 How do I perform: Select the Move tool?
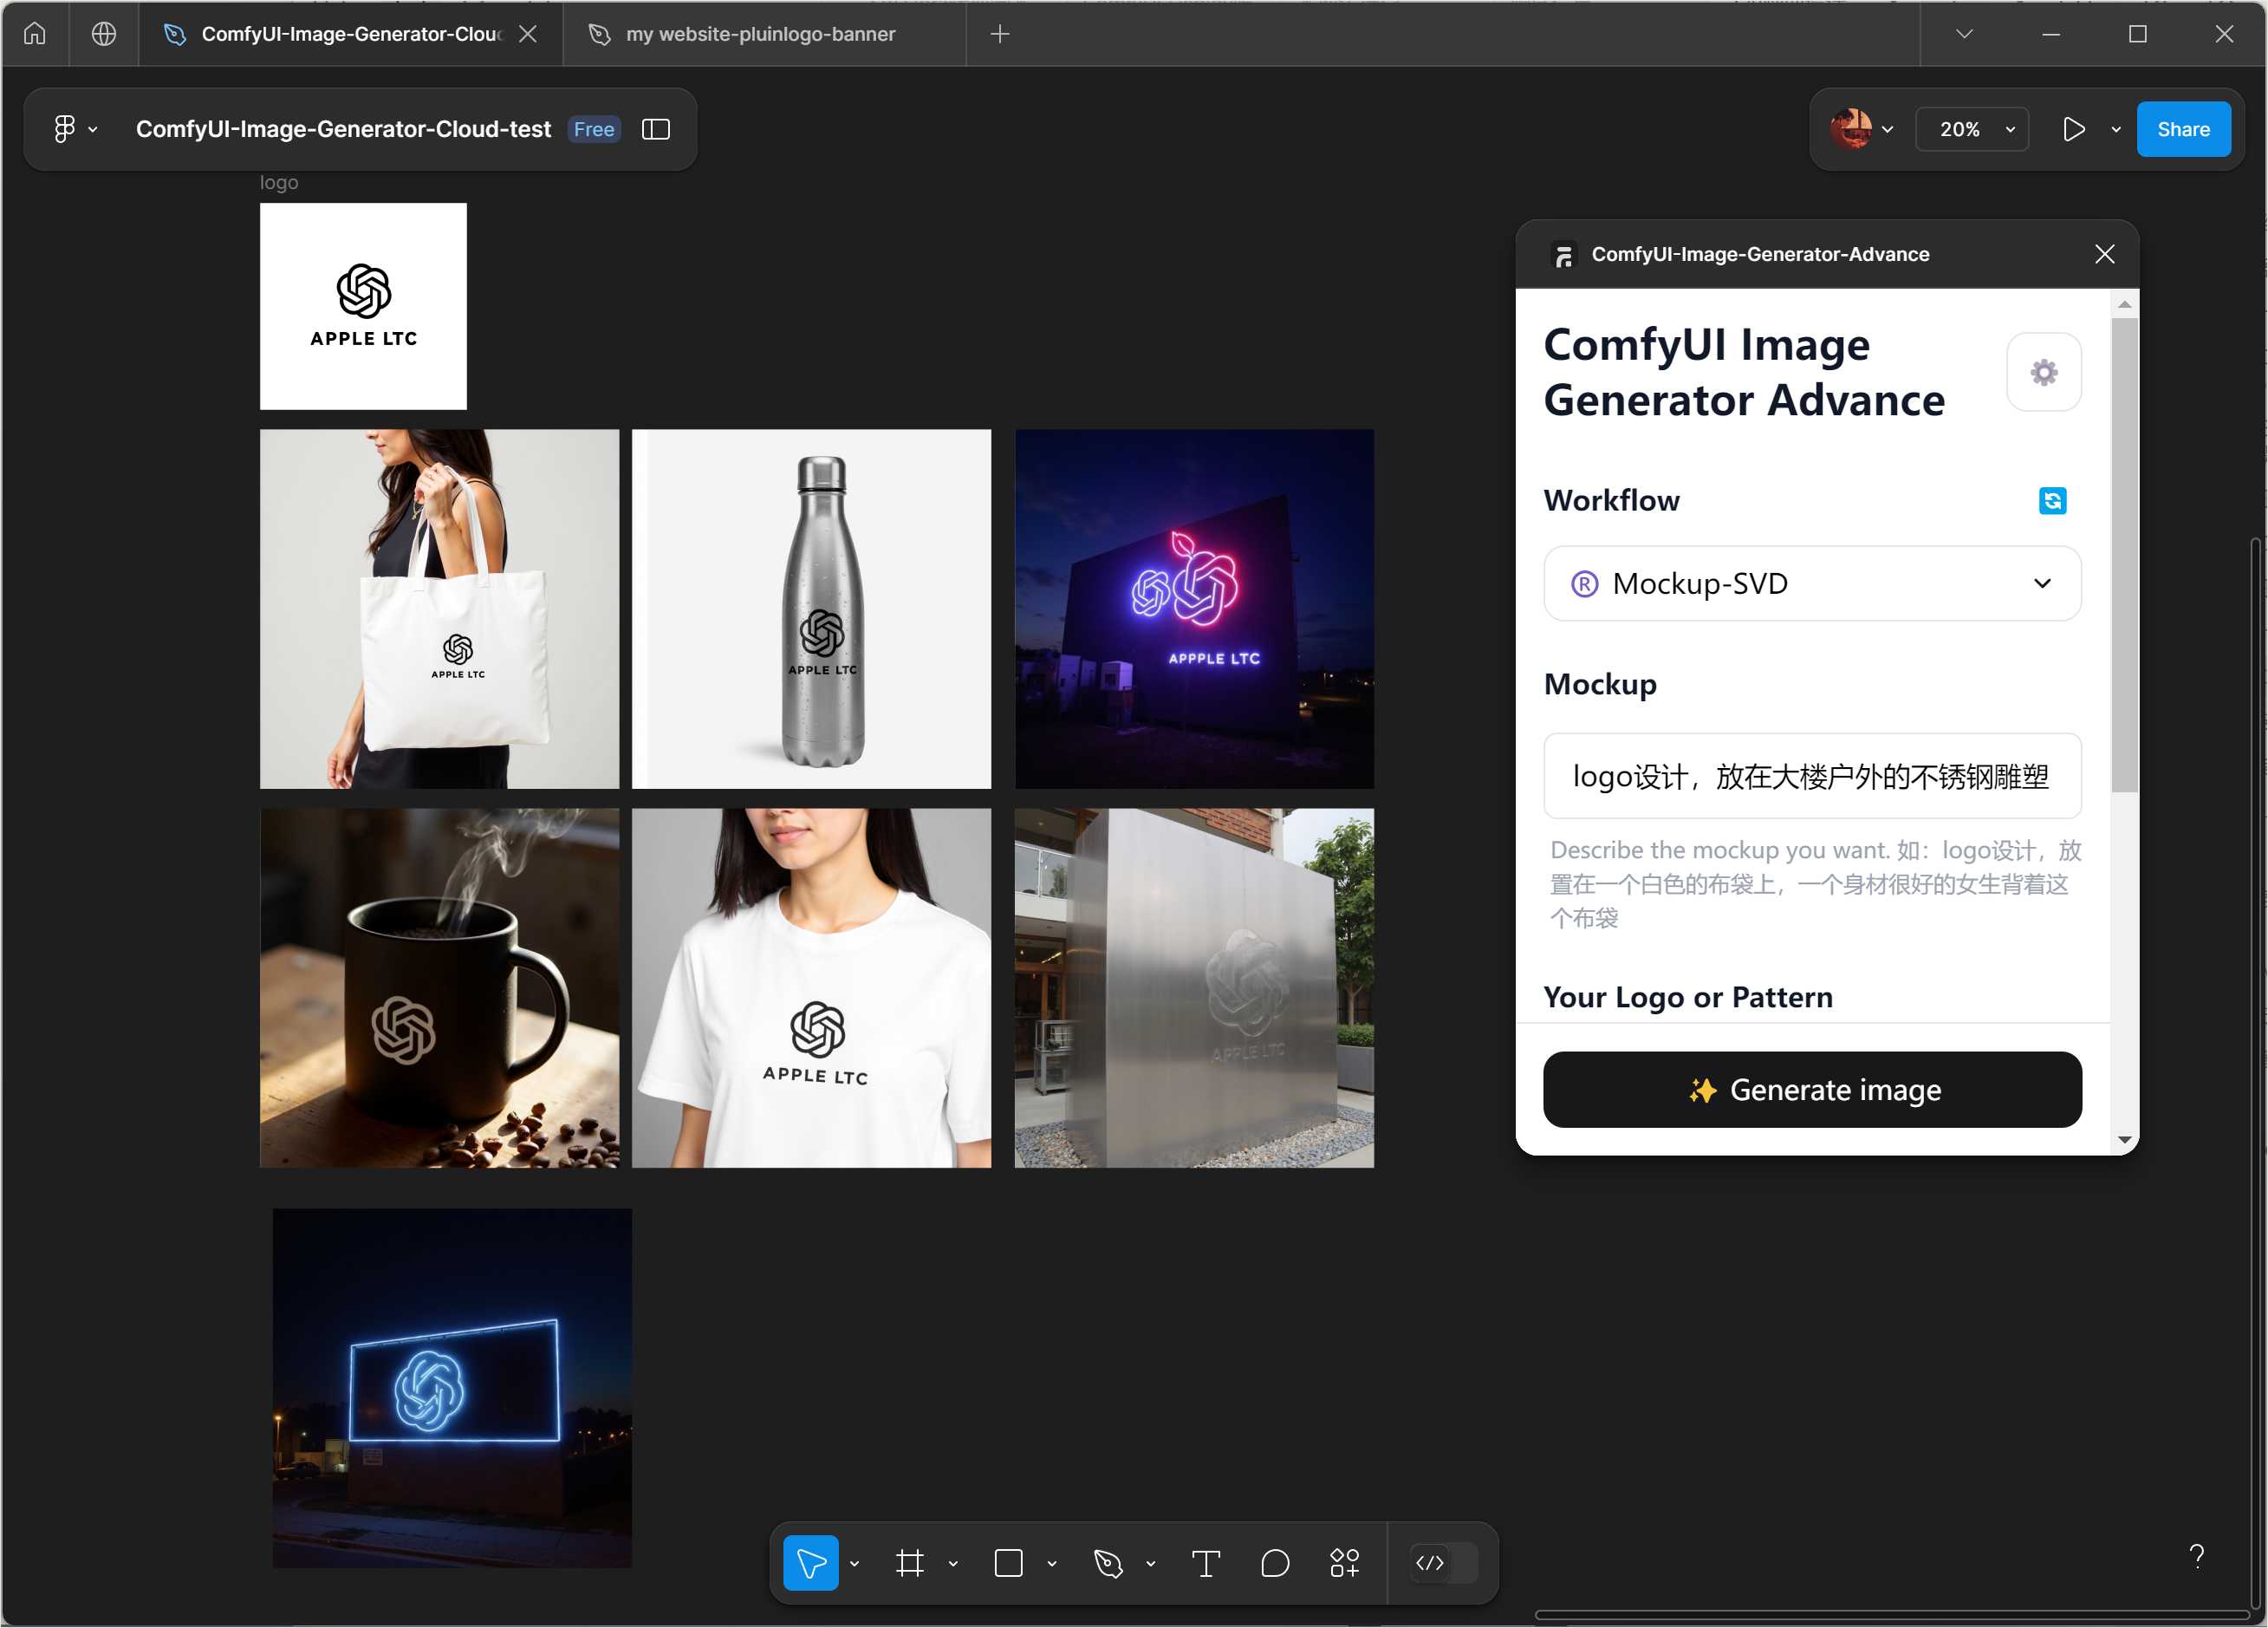[811, 1563]
